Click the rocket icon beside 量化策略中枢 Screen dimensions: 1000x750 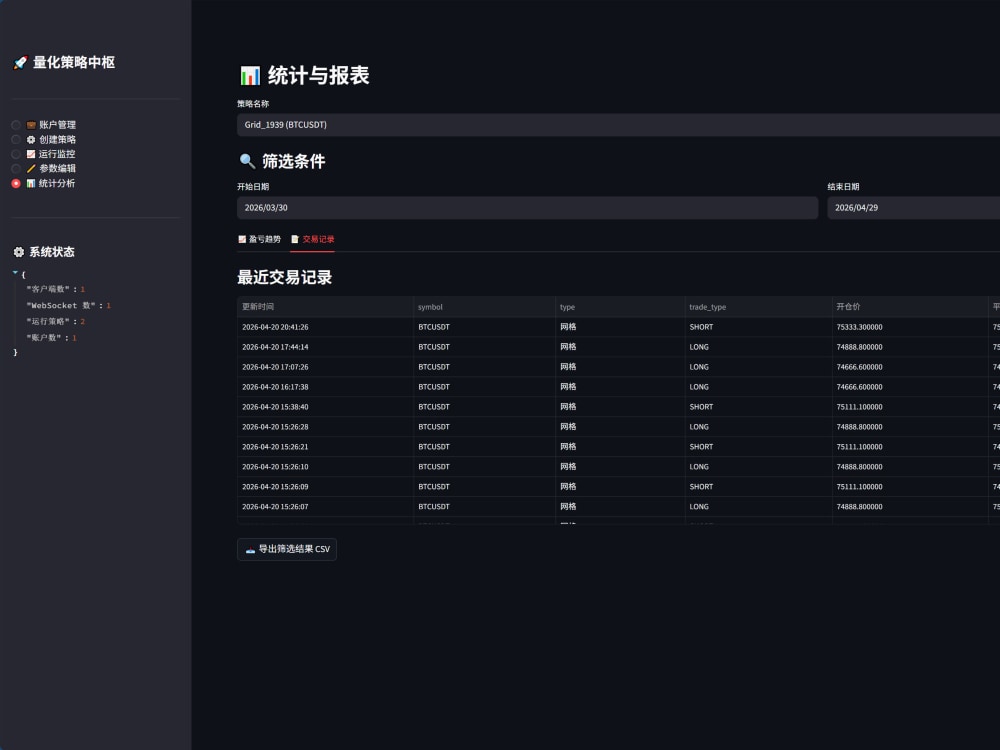click(20, 62)
